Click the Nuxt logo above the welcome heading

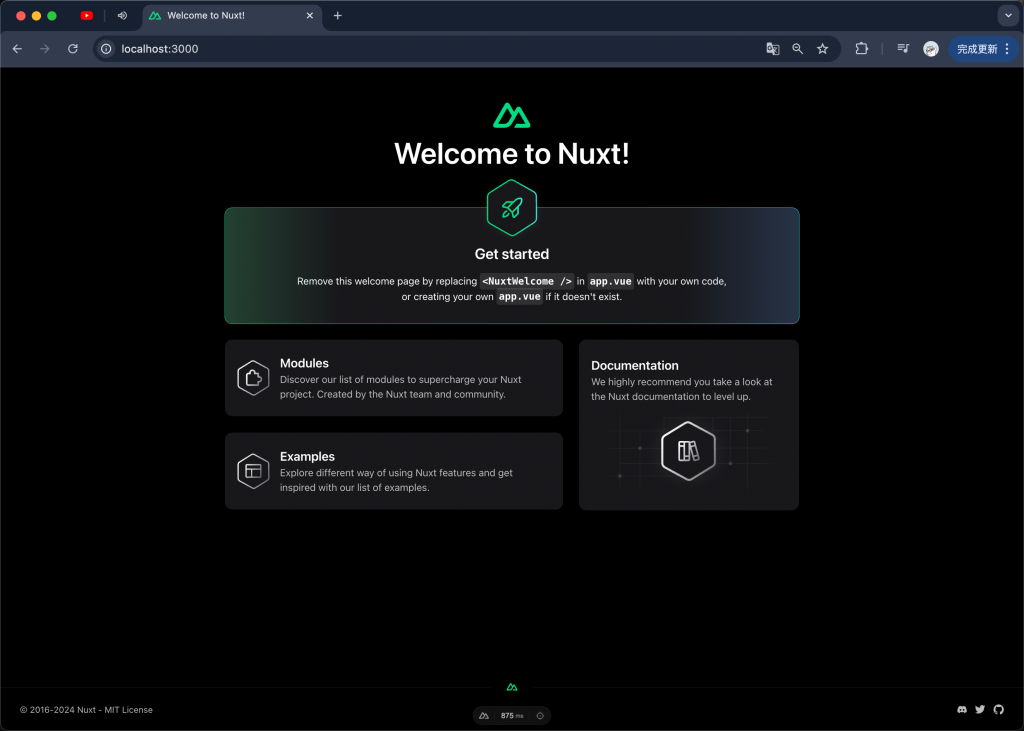[x=511, y=116]
